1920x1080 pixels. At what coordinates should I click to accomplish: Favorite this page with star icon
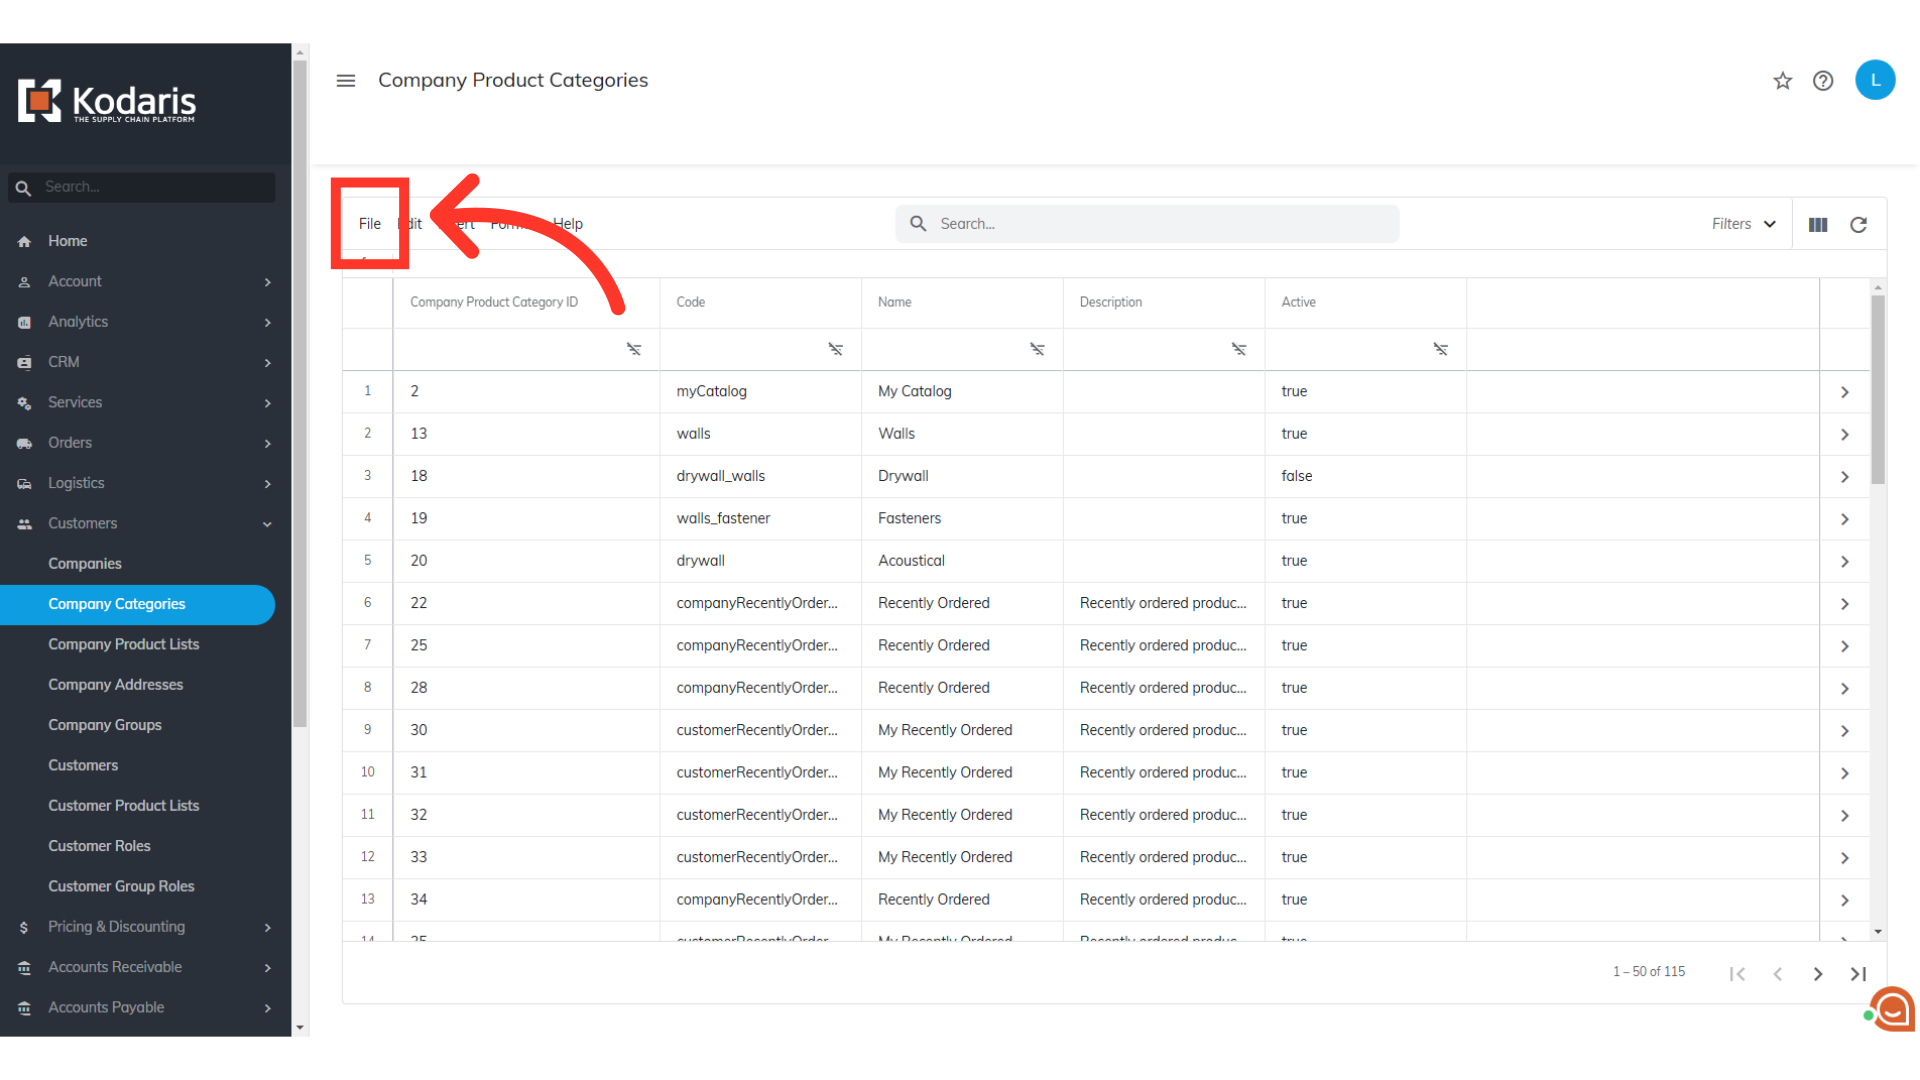pyautogui.click(x=1782, y=81)
